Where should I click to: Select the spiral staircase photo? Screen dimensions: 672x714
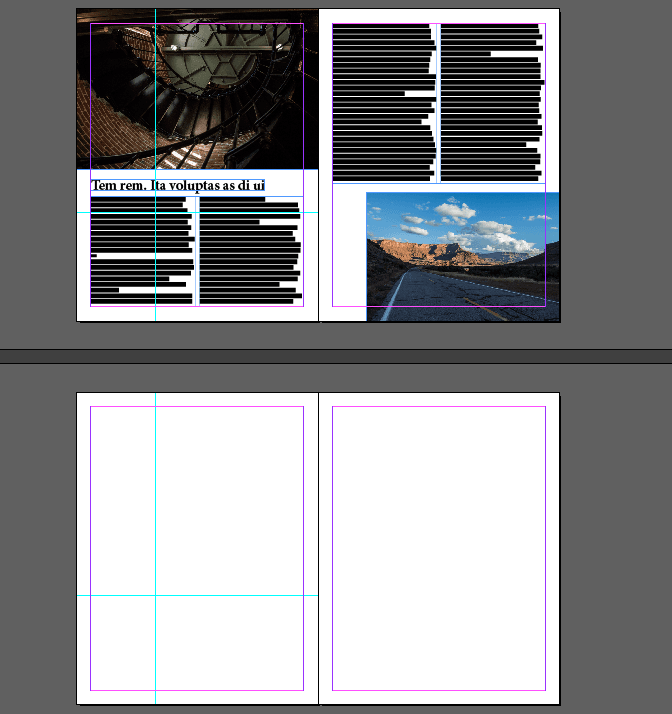pos(197,89)
